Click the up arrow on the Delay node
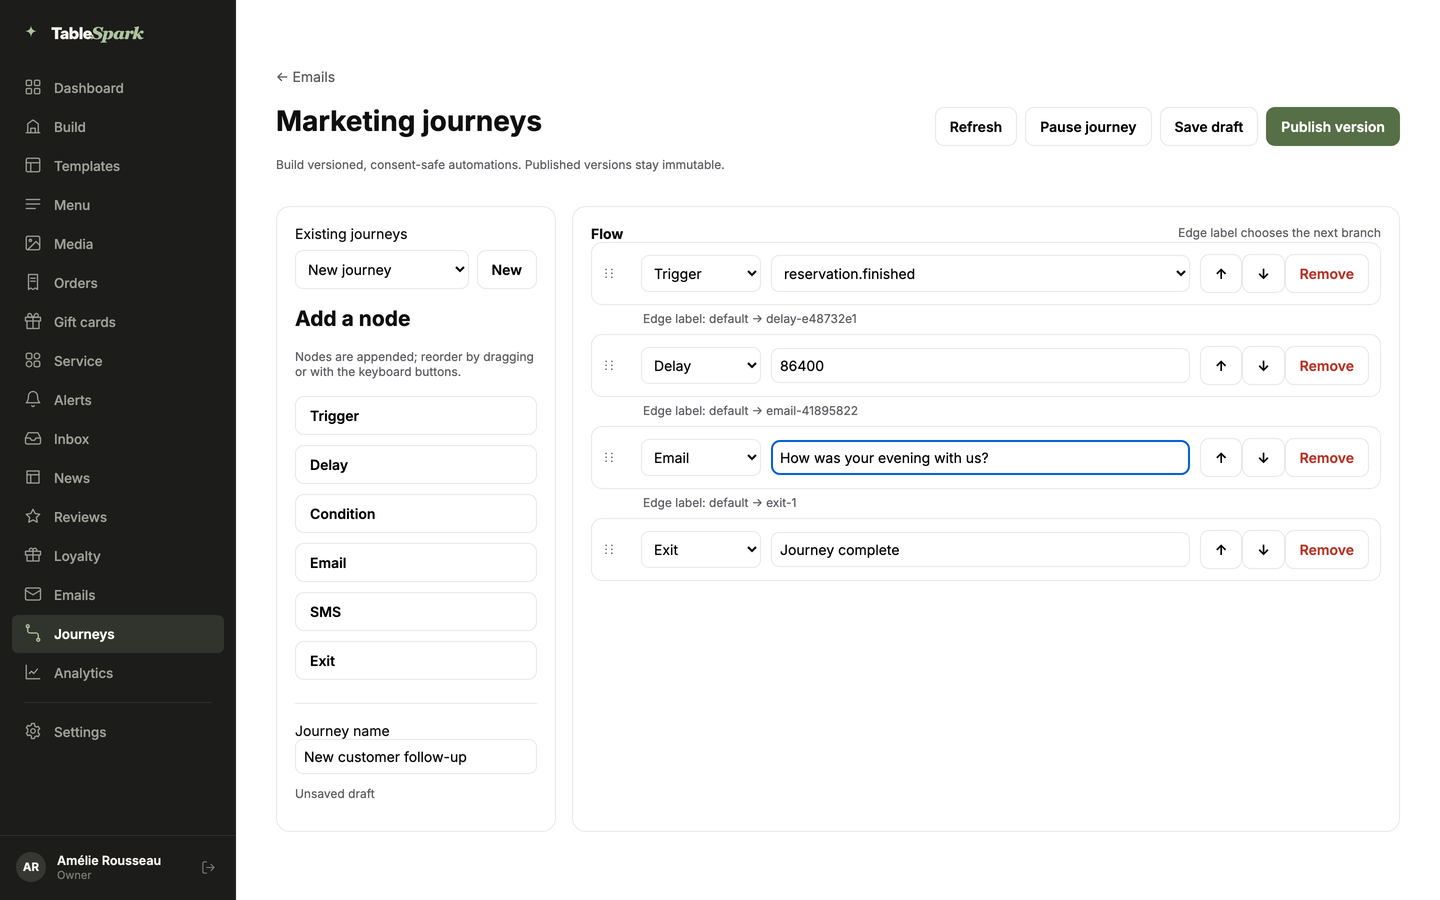Viewport: 1440px width, 900px height. click(1221, 366)
